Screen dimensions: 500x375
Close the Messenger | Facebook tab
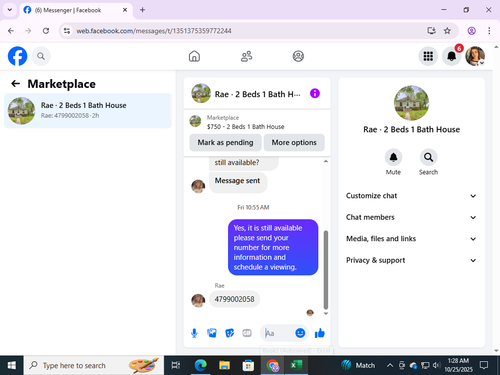125,10
